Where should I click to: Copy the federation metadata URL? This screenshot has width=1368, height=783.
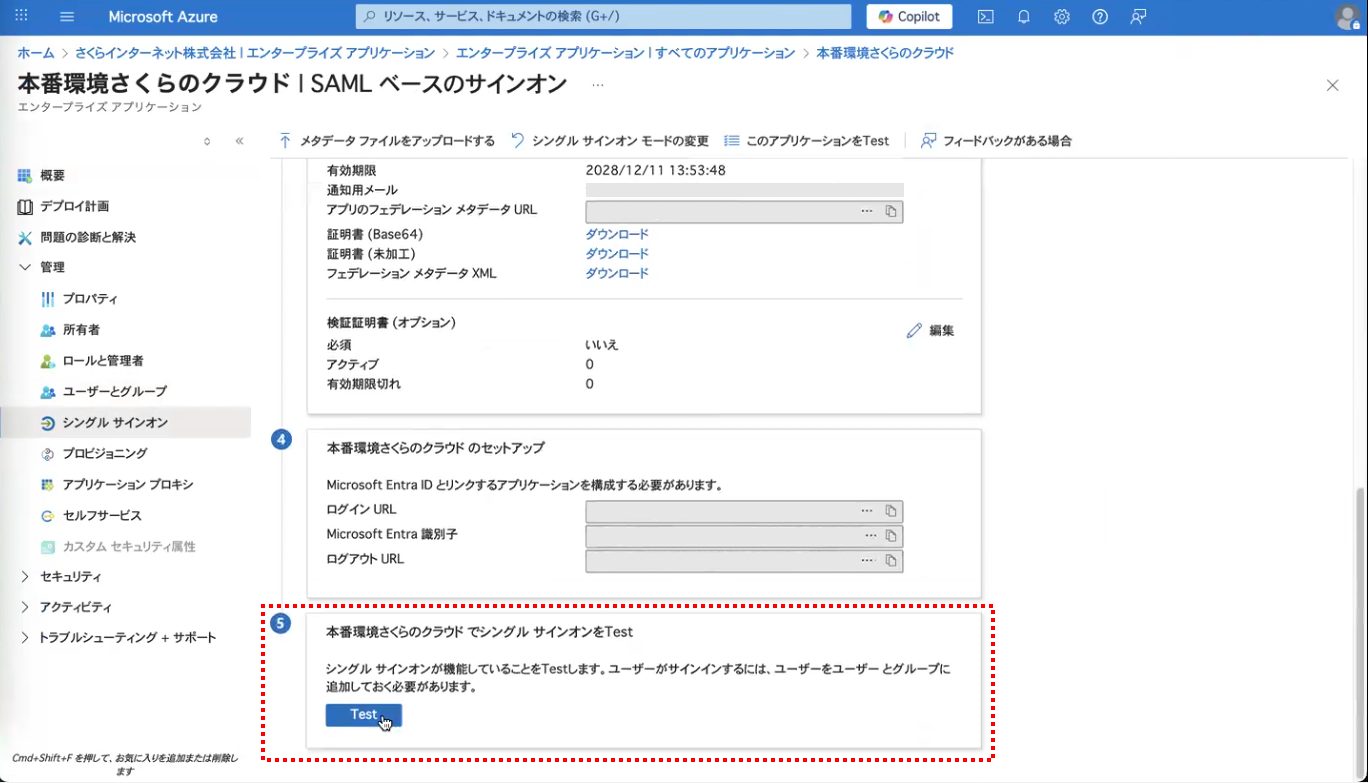[890, 211]
